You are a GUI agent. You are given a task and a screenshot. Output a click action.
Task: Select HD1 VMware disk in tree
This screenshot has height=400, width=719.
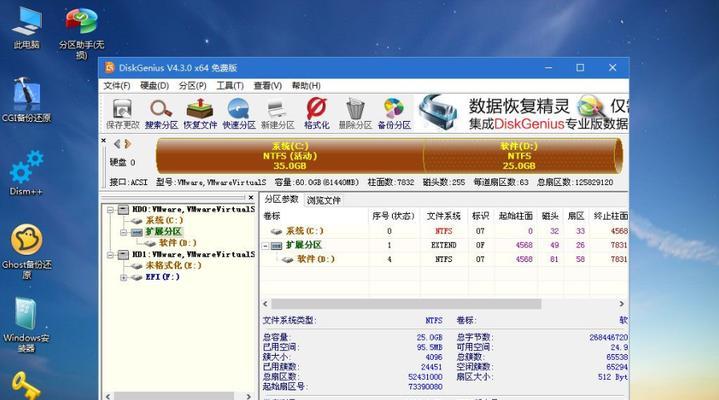tap(193, 254)
